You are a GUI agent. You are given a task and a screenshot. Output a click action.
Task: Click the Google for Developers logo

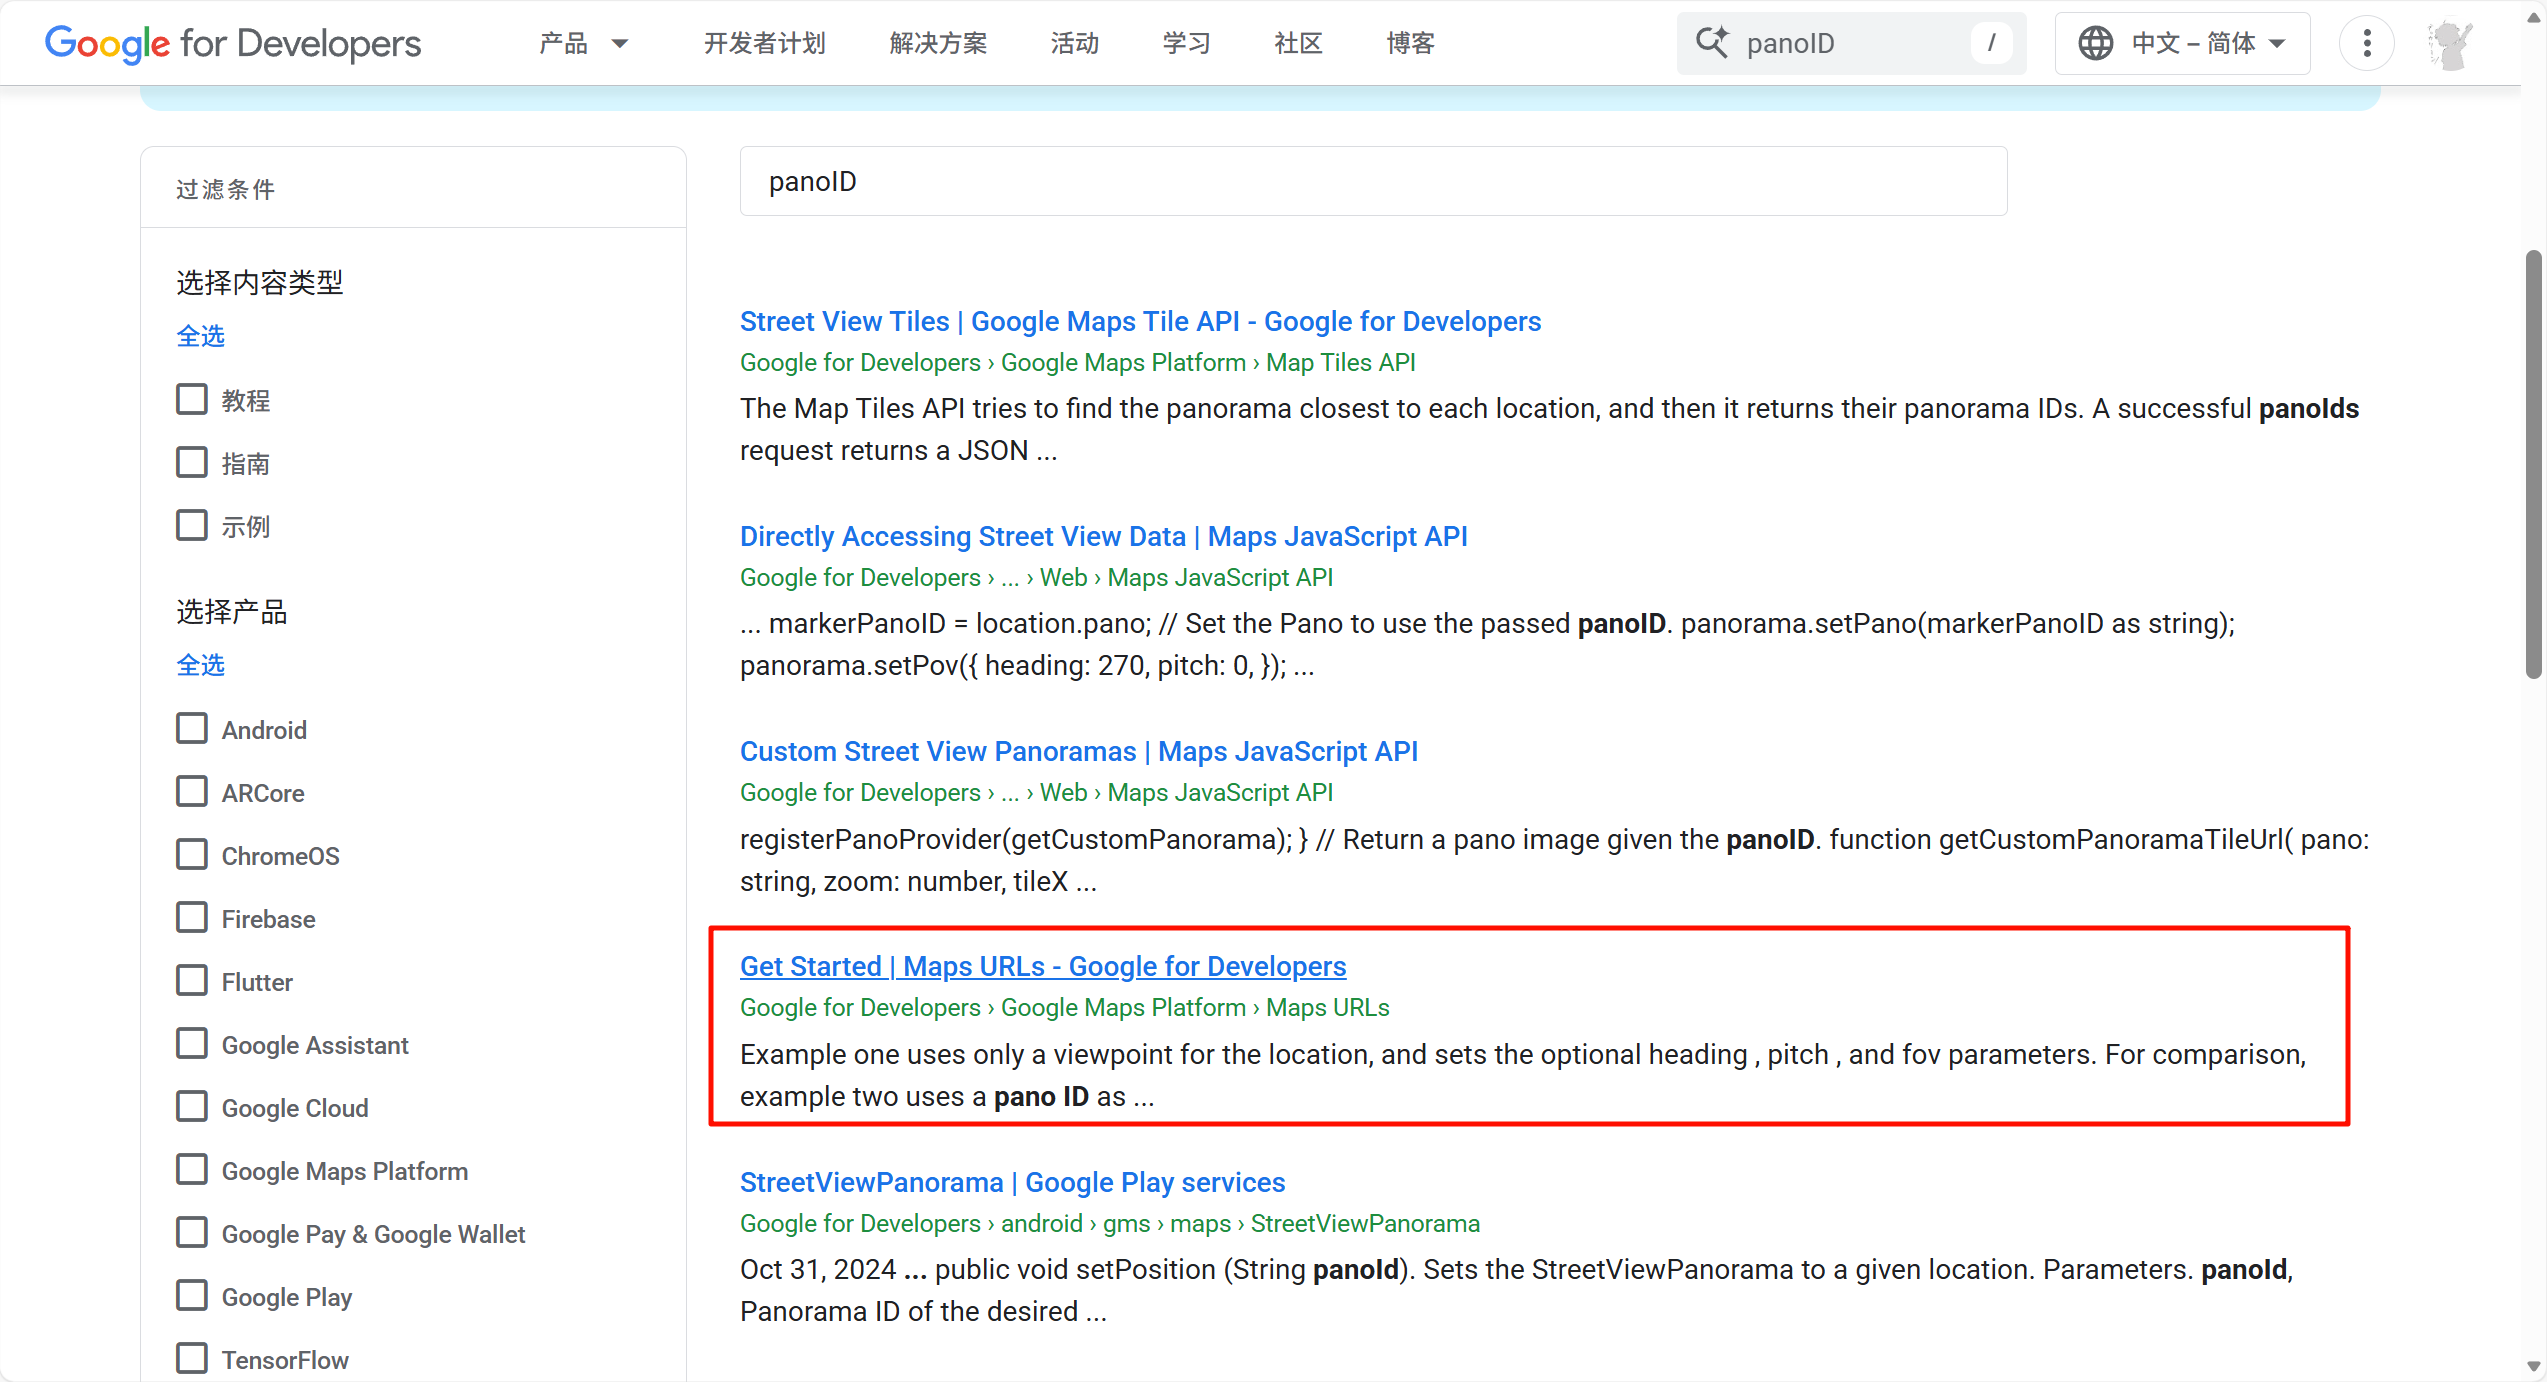tap(233, 43)
